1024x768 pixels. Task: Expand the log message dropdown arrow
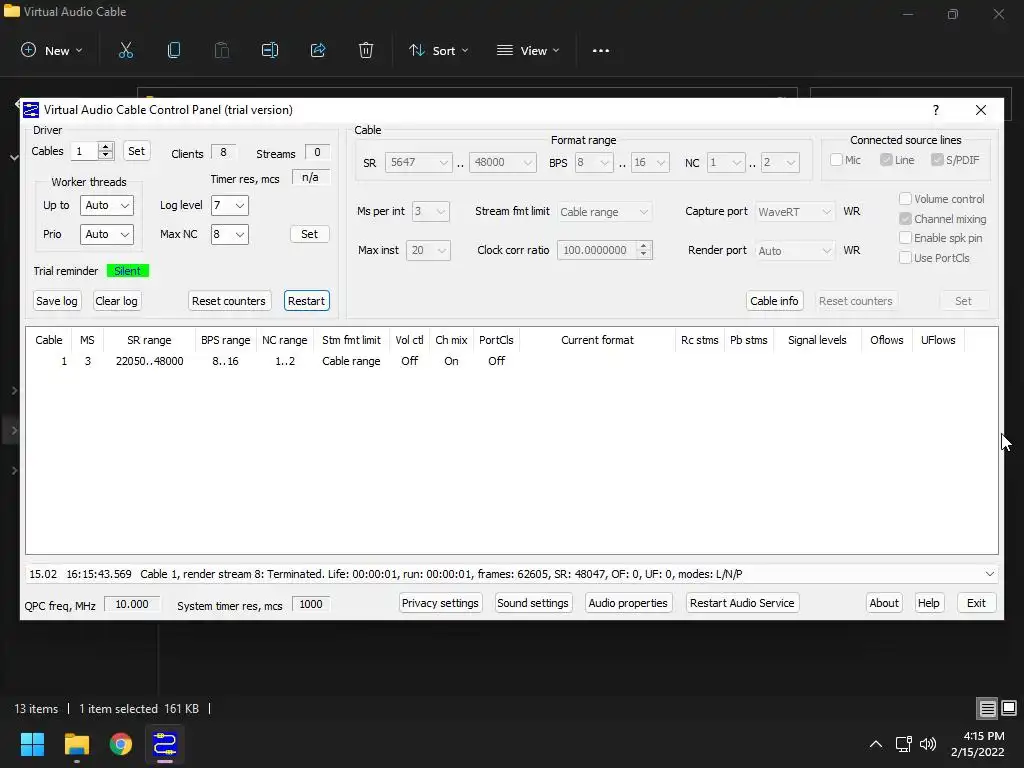click(989, 574)
